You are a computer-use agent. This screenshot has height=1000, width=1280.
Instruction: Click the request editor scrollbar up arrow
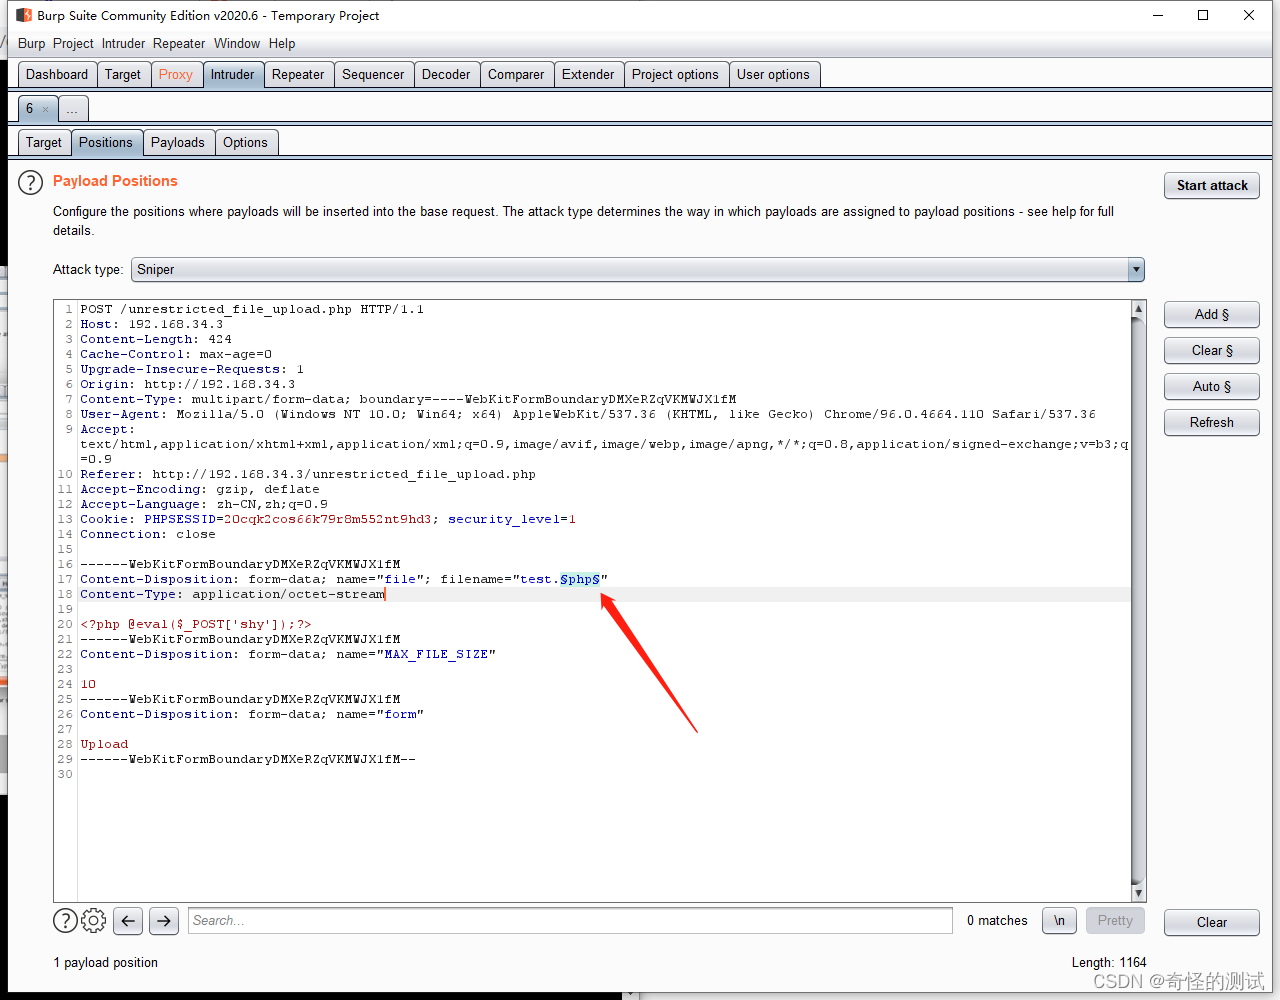tap(1138, 308)
